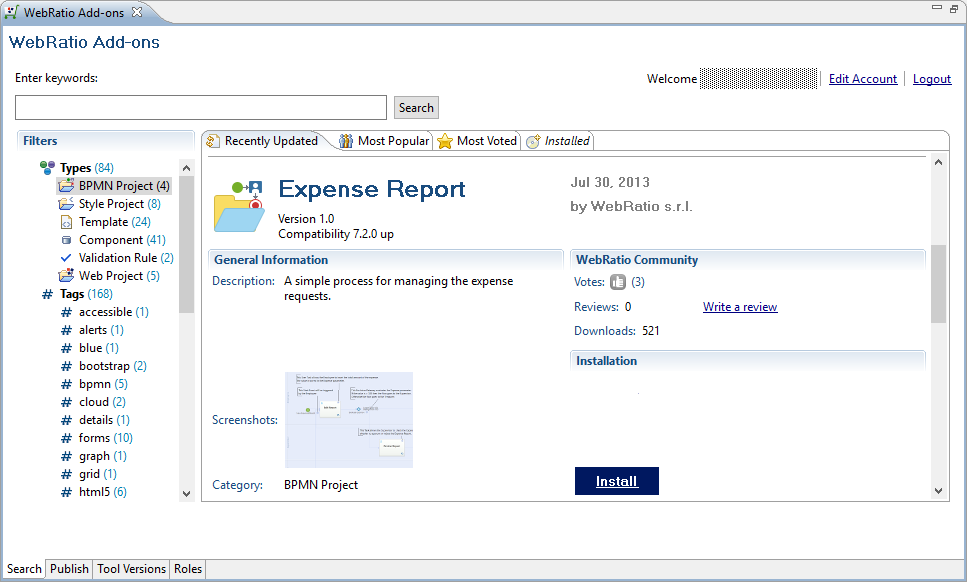Switch to the Publish bottom tab
Viewport: 967px width, 582px height.
click(69, 568)
